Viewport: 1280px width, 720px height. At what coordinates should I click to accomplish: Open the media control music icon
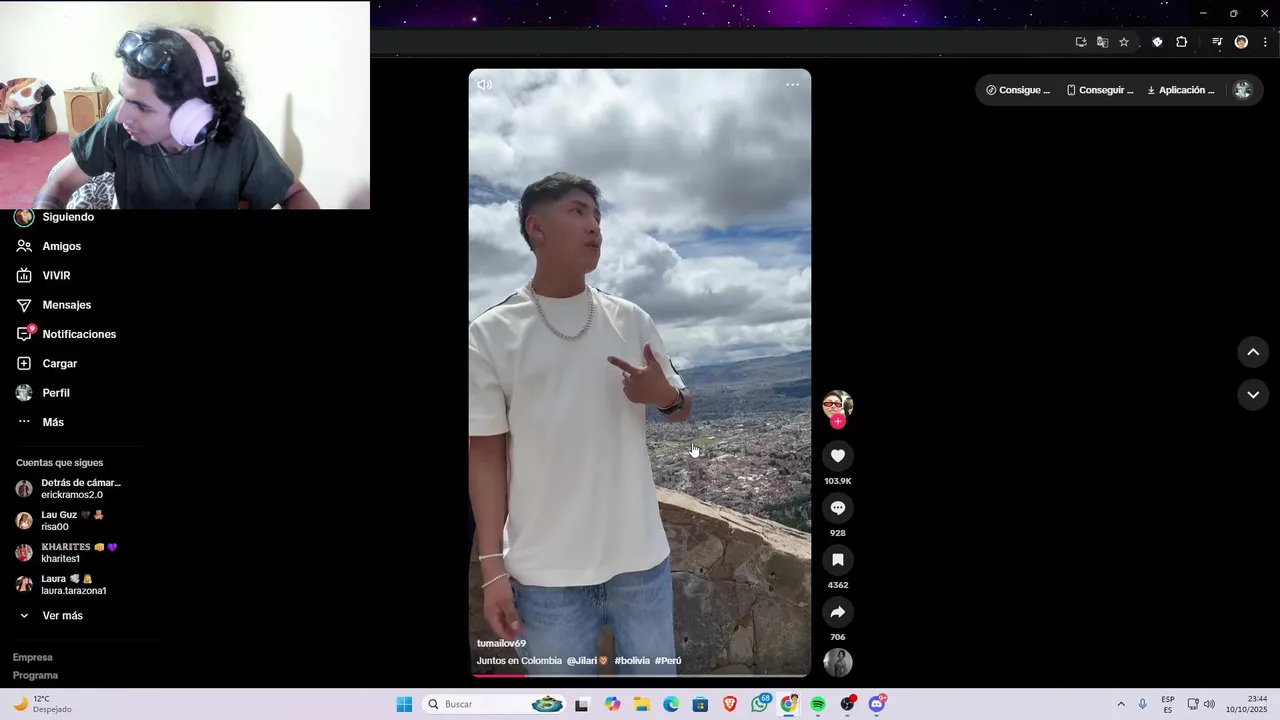(1217, 42)
